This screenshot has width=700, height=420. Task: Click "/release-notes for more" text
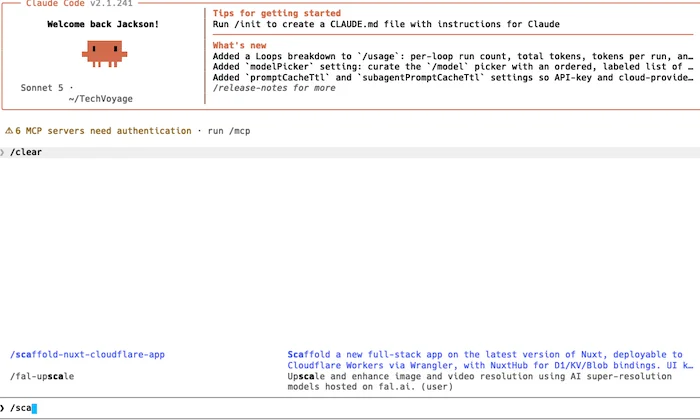[274, 88]
